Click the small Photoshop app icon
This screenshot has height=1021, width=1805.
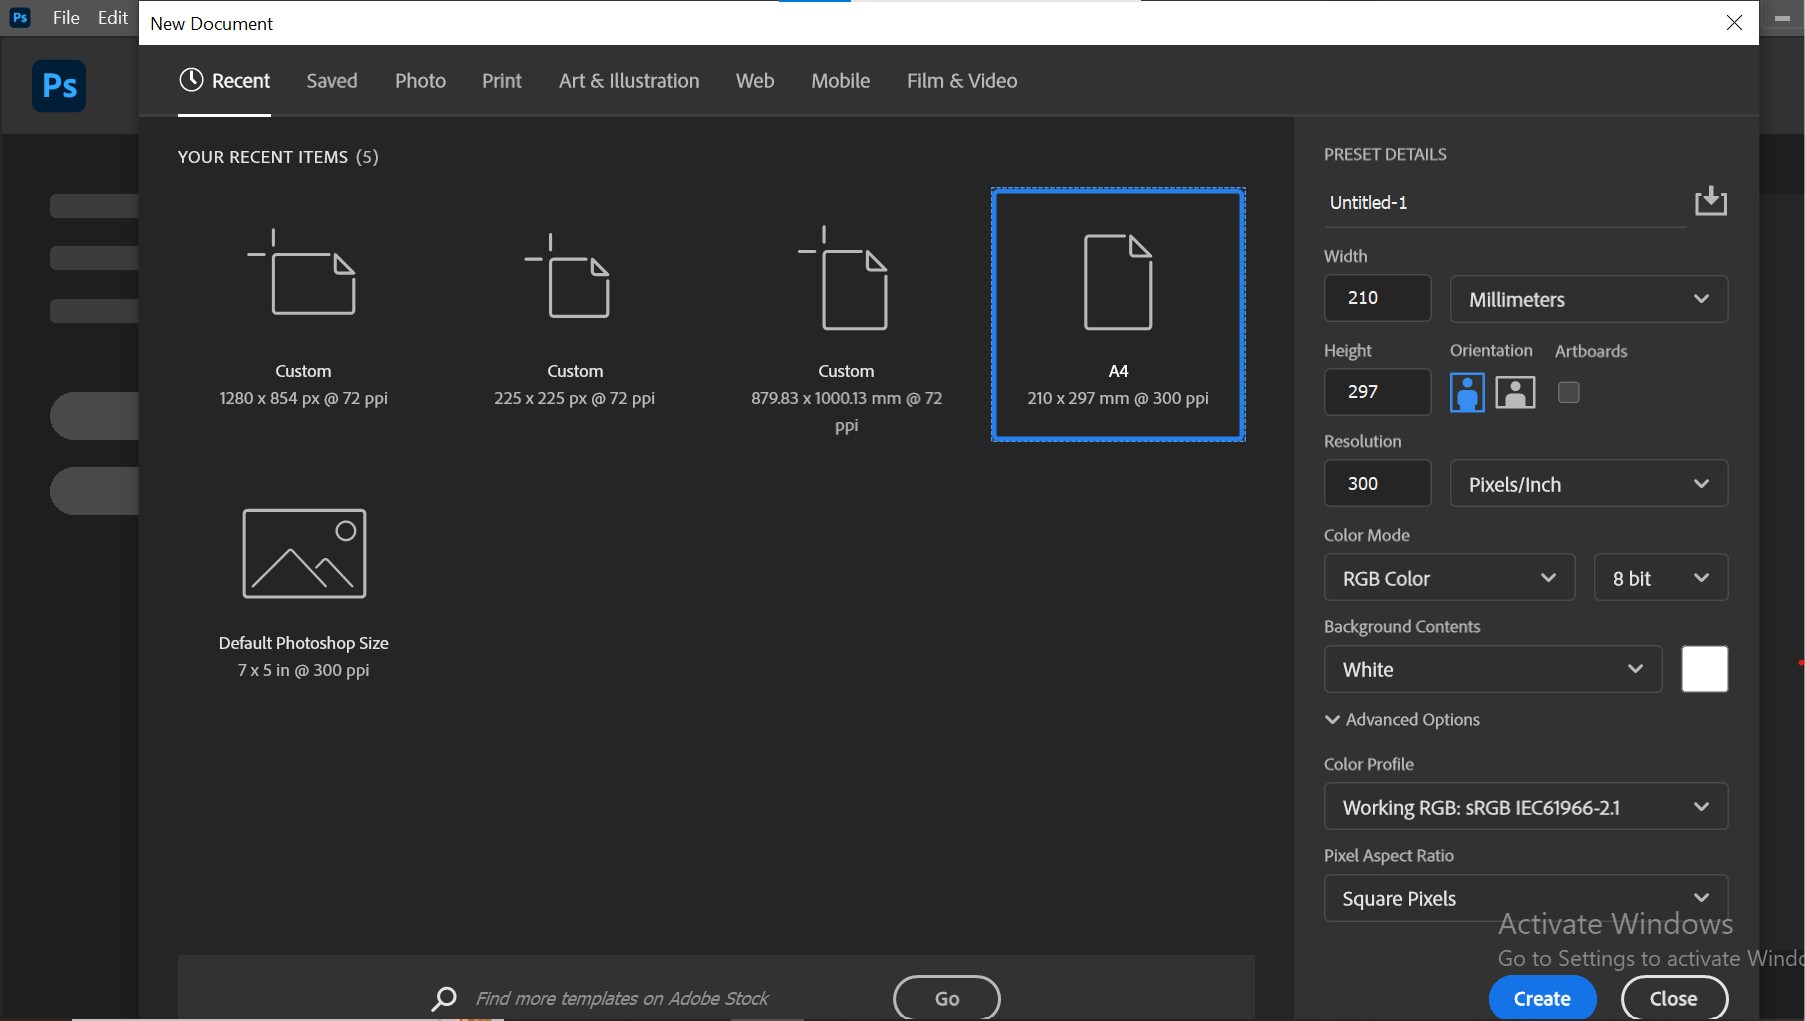click(x=19, y=18)
